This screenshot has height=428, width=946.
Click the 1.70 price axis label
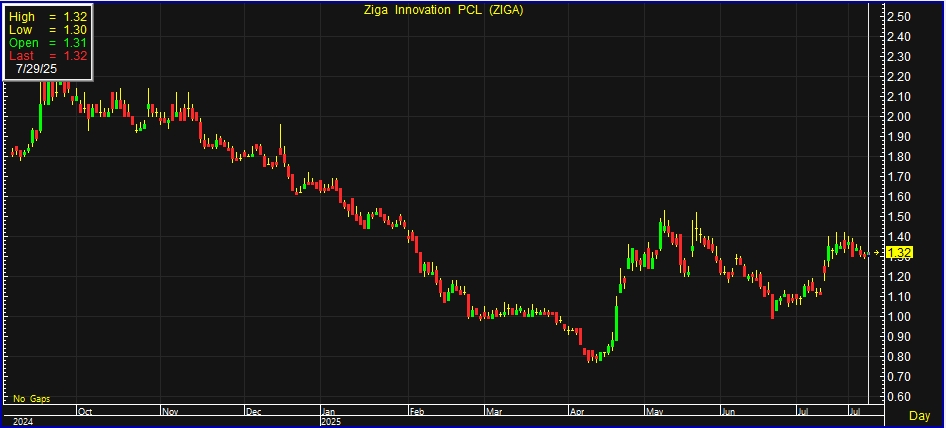coord(899,176)
